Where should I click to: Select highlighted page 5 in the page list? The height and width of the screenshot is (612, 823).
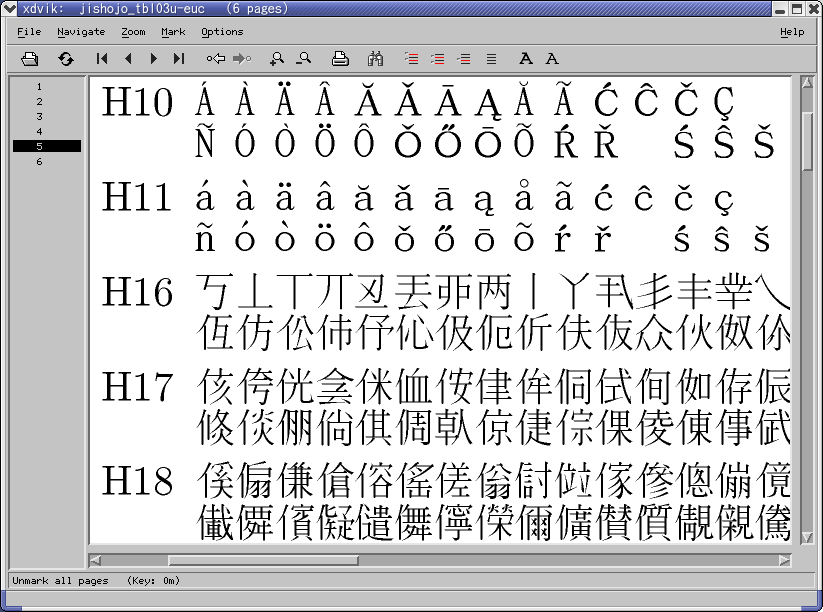(x=47, y=146)
